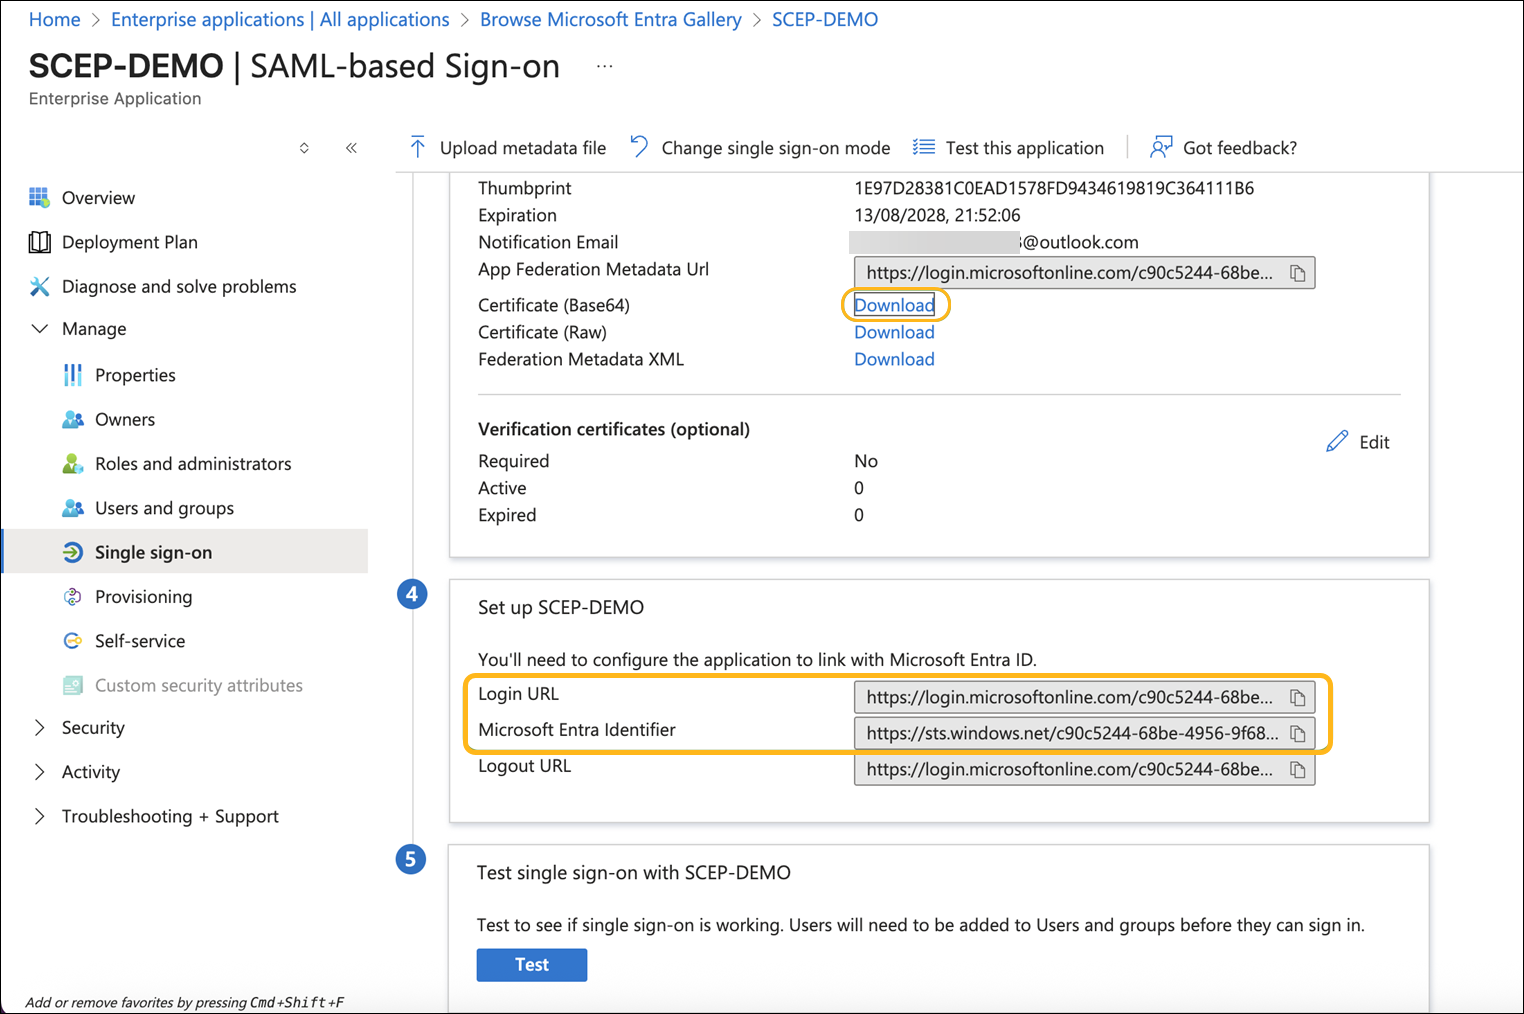
Task: Download the Federation Metadata XML
Action: (894, 360)
